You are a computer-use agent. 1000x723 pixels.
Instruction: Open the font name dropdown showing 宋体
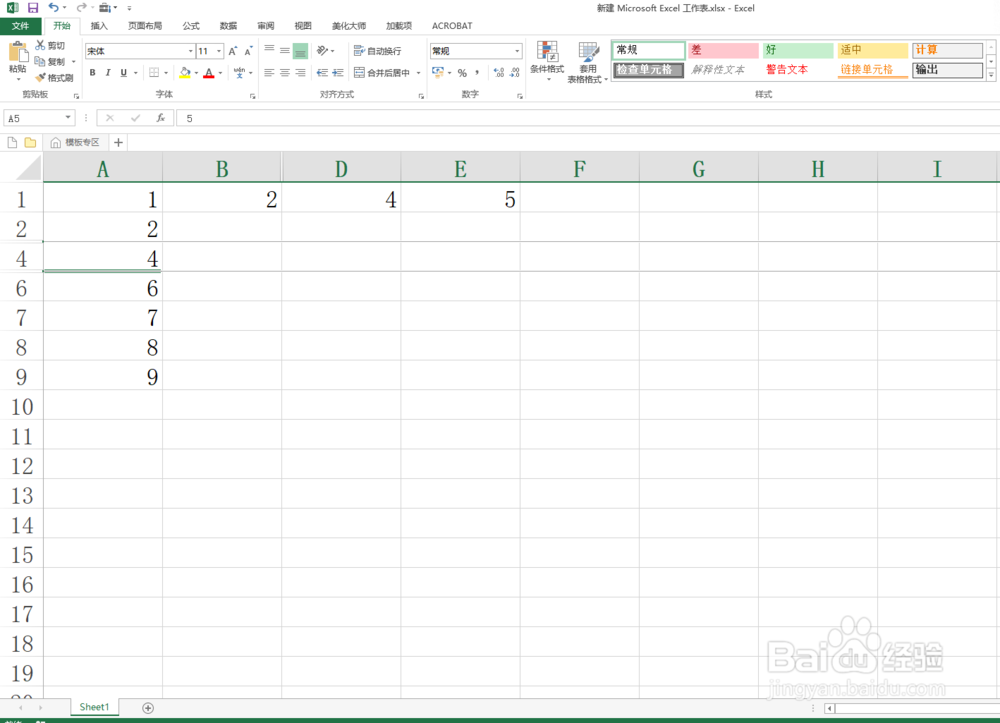coord(190,51)
